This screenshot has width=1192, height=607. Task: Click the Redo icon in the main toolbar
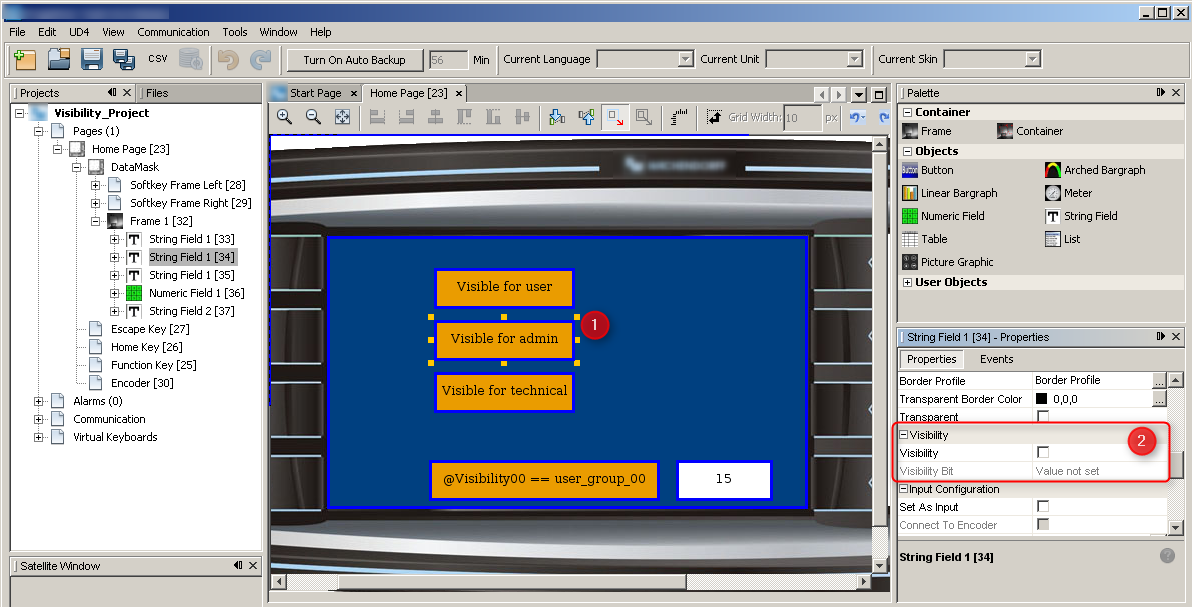tap(261, 59)
